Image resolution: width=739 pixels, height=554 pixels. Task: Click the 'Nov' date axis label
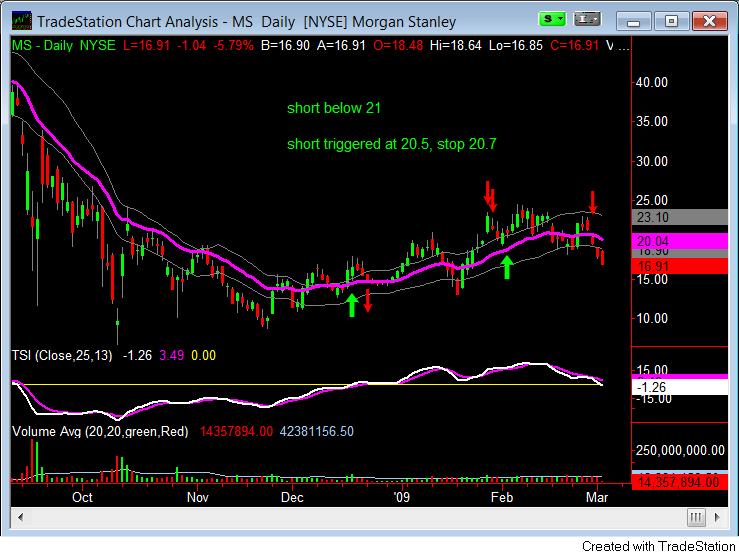(197, 497)
